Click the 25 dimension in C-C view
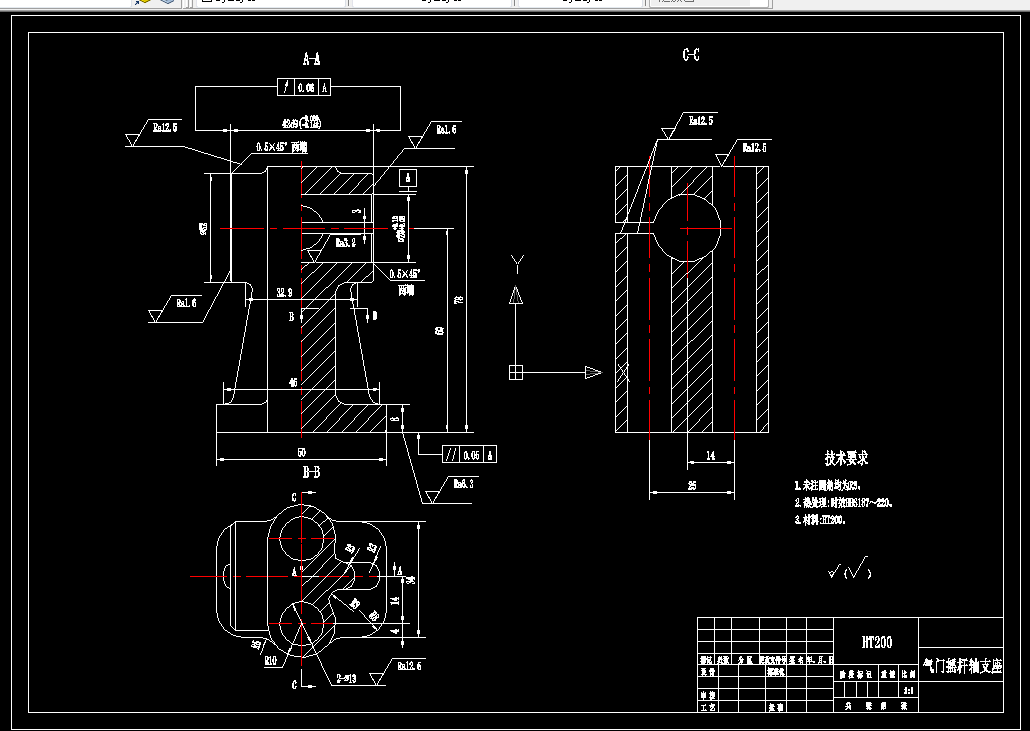 point(692,486)
